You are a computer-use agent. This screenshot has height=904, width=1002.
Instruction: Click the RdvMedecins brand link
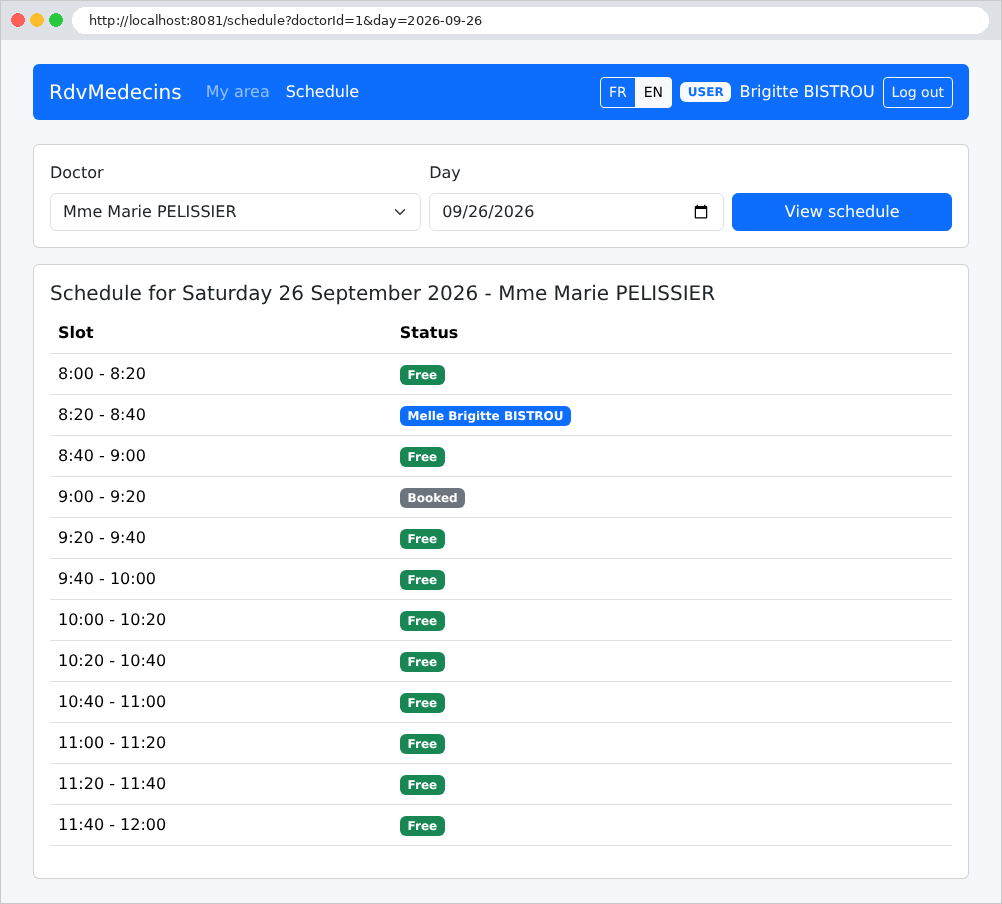[115, 91]
